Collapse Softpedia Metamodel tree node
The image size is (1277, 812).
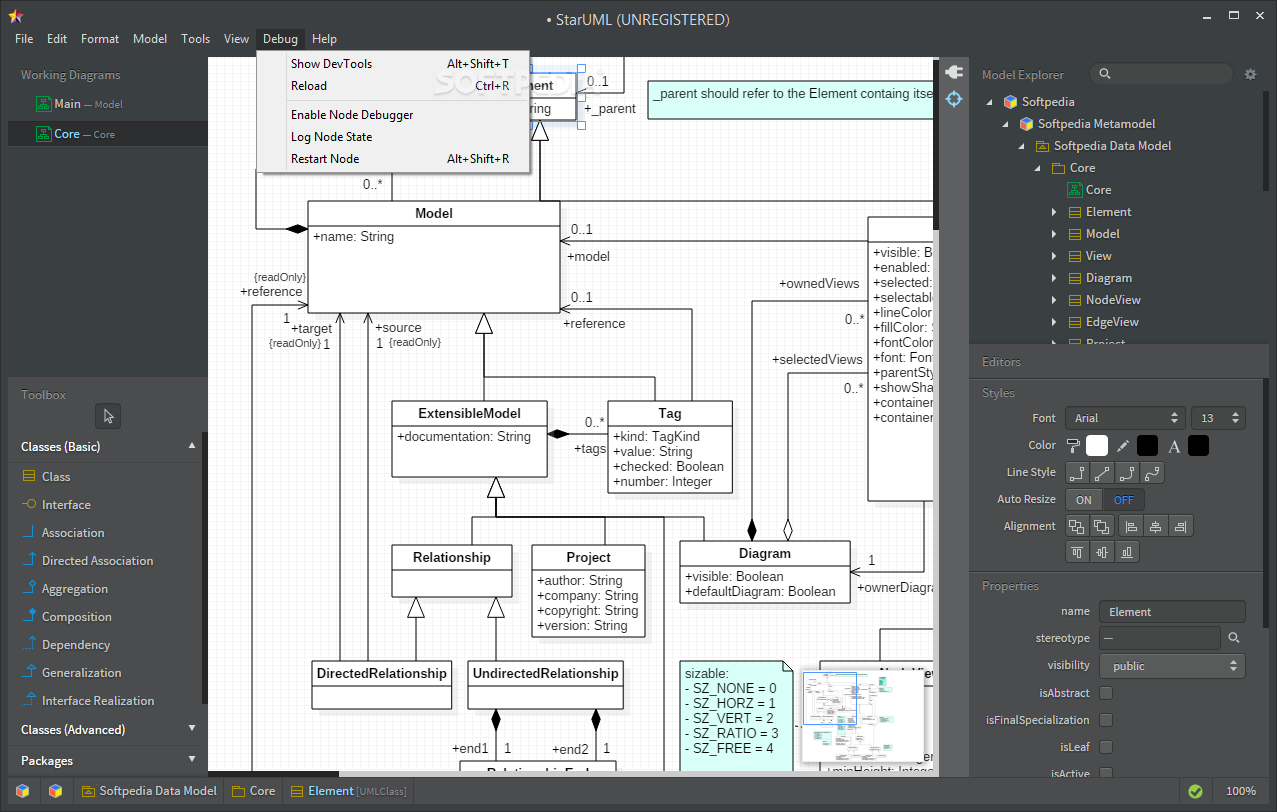[x=1006, y=124]
